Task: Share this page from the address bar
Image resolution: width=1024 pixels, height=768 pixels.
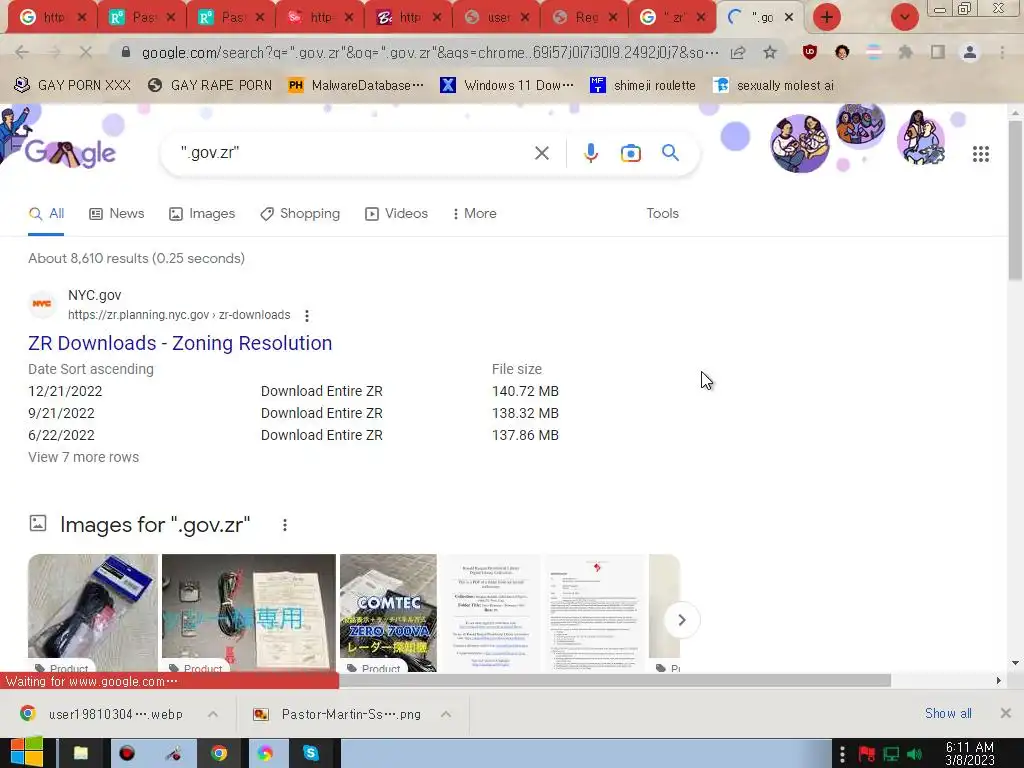Action: [738, 52]
